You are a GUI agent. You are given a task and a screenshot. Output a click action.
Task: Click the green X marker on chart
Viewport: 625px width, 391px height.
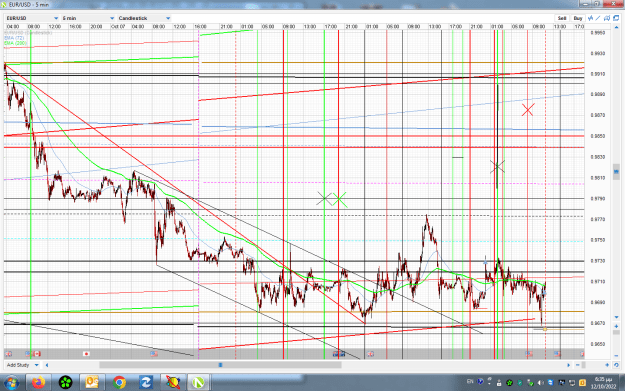(340, 199)
